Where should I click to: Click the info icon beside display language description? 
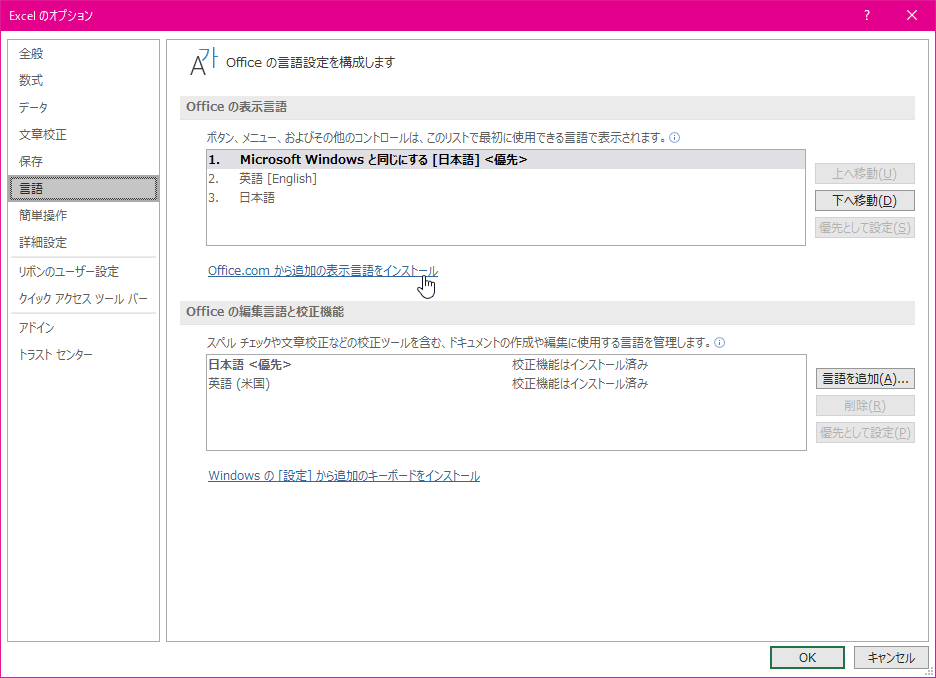point(675,138)
